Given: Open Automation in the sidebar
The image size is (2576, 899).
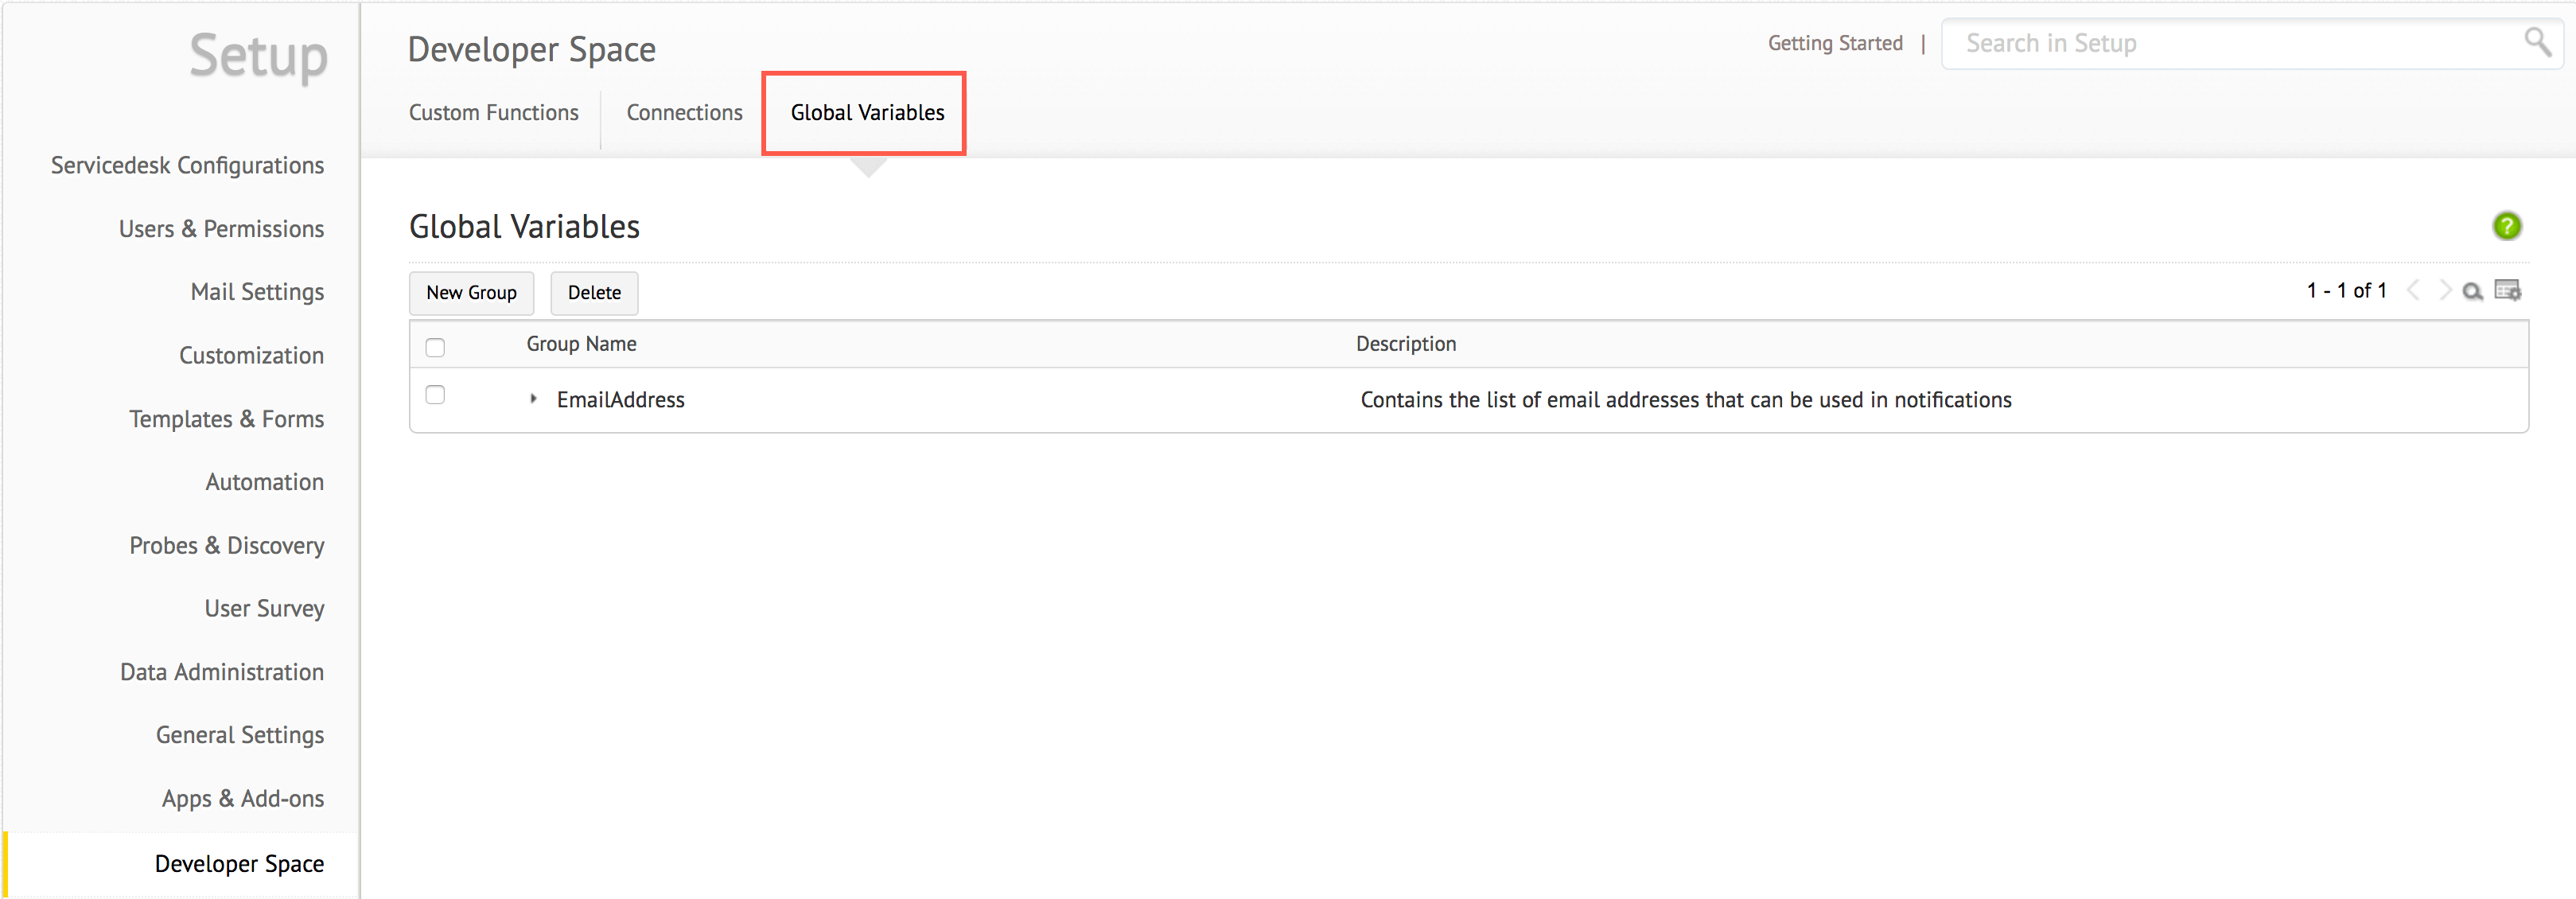Looking at the screenshot, I should pyautogui.click(x=264, y=482).
